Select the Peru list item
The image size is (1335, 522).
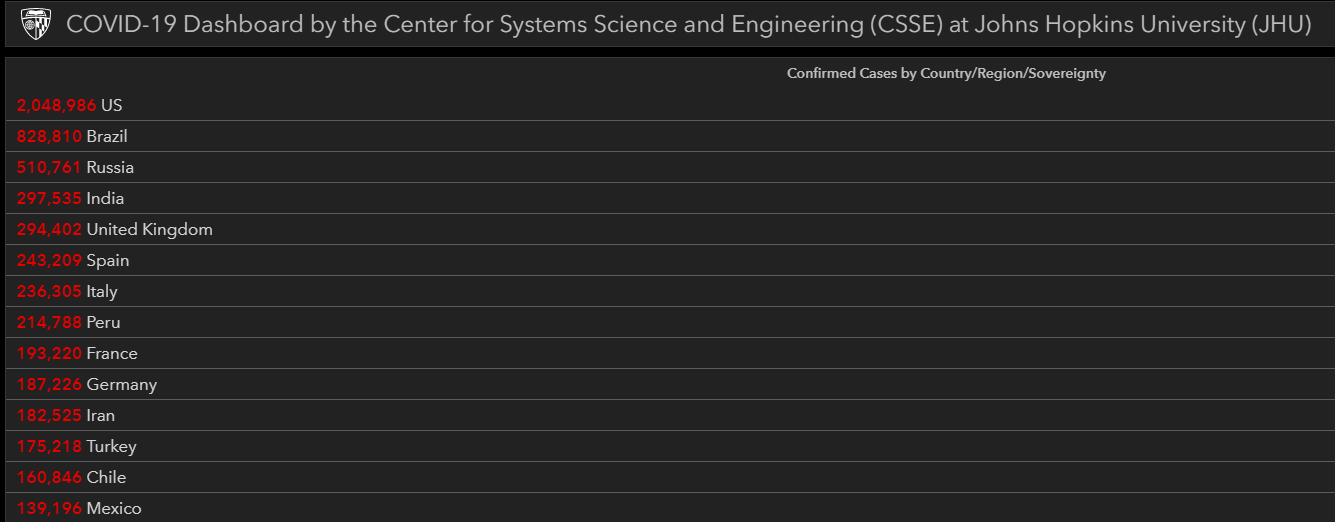coord(670,322)
